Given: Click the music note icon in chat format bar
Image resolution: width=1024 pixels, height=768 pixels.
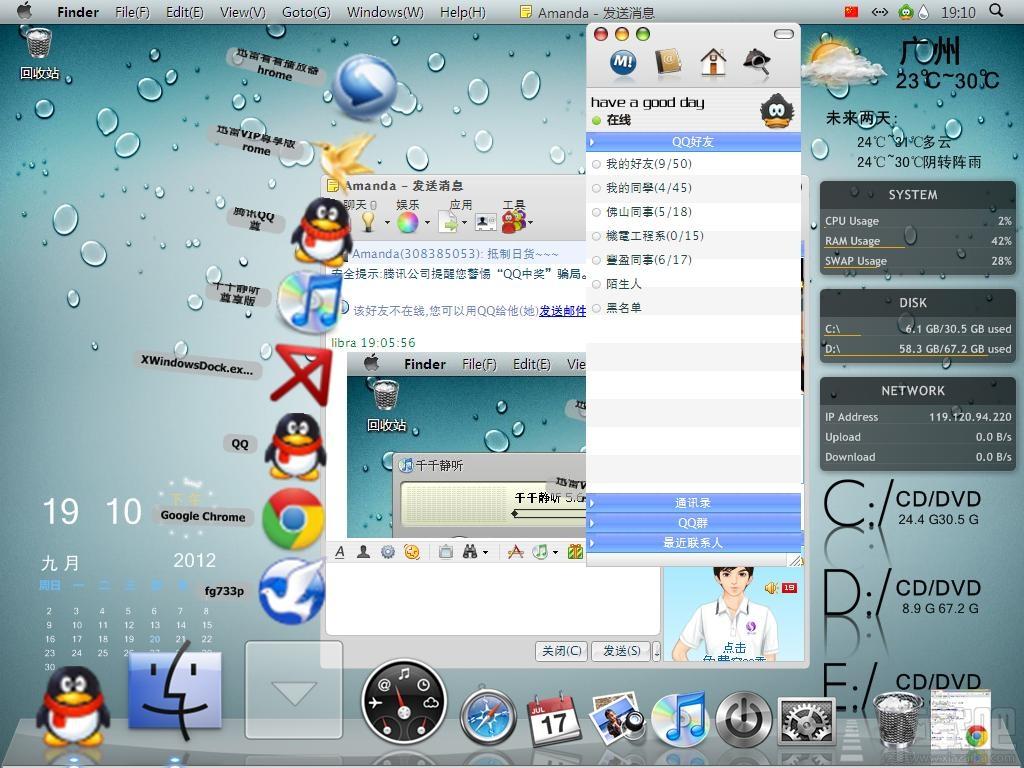Looking at the screenshot, I should (x=540, y=552).
